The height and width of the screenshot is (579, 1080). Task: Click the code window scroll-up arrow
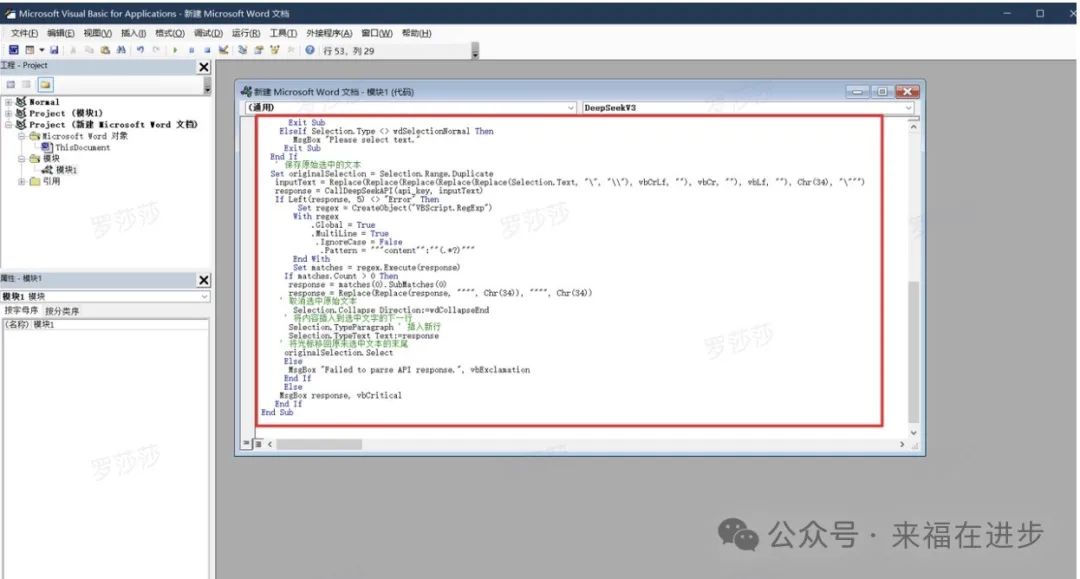913,127
